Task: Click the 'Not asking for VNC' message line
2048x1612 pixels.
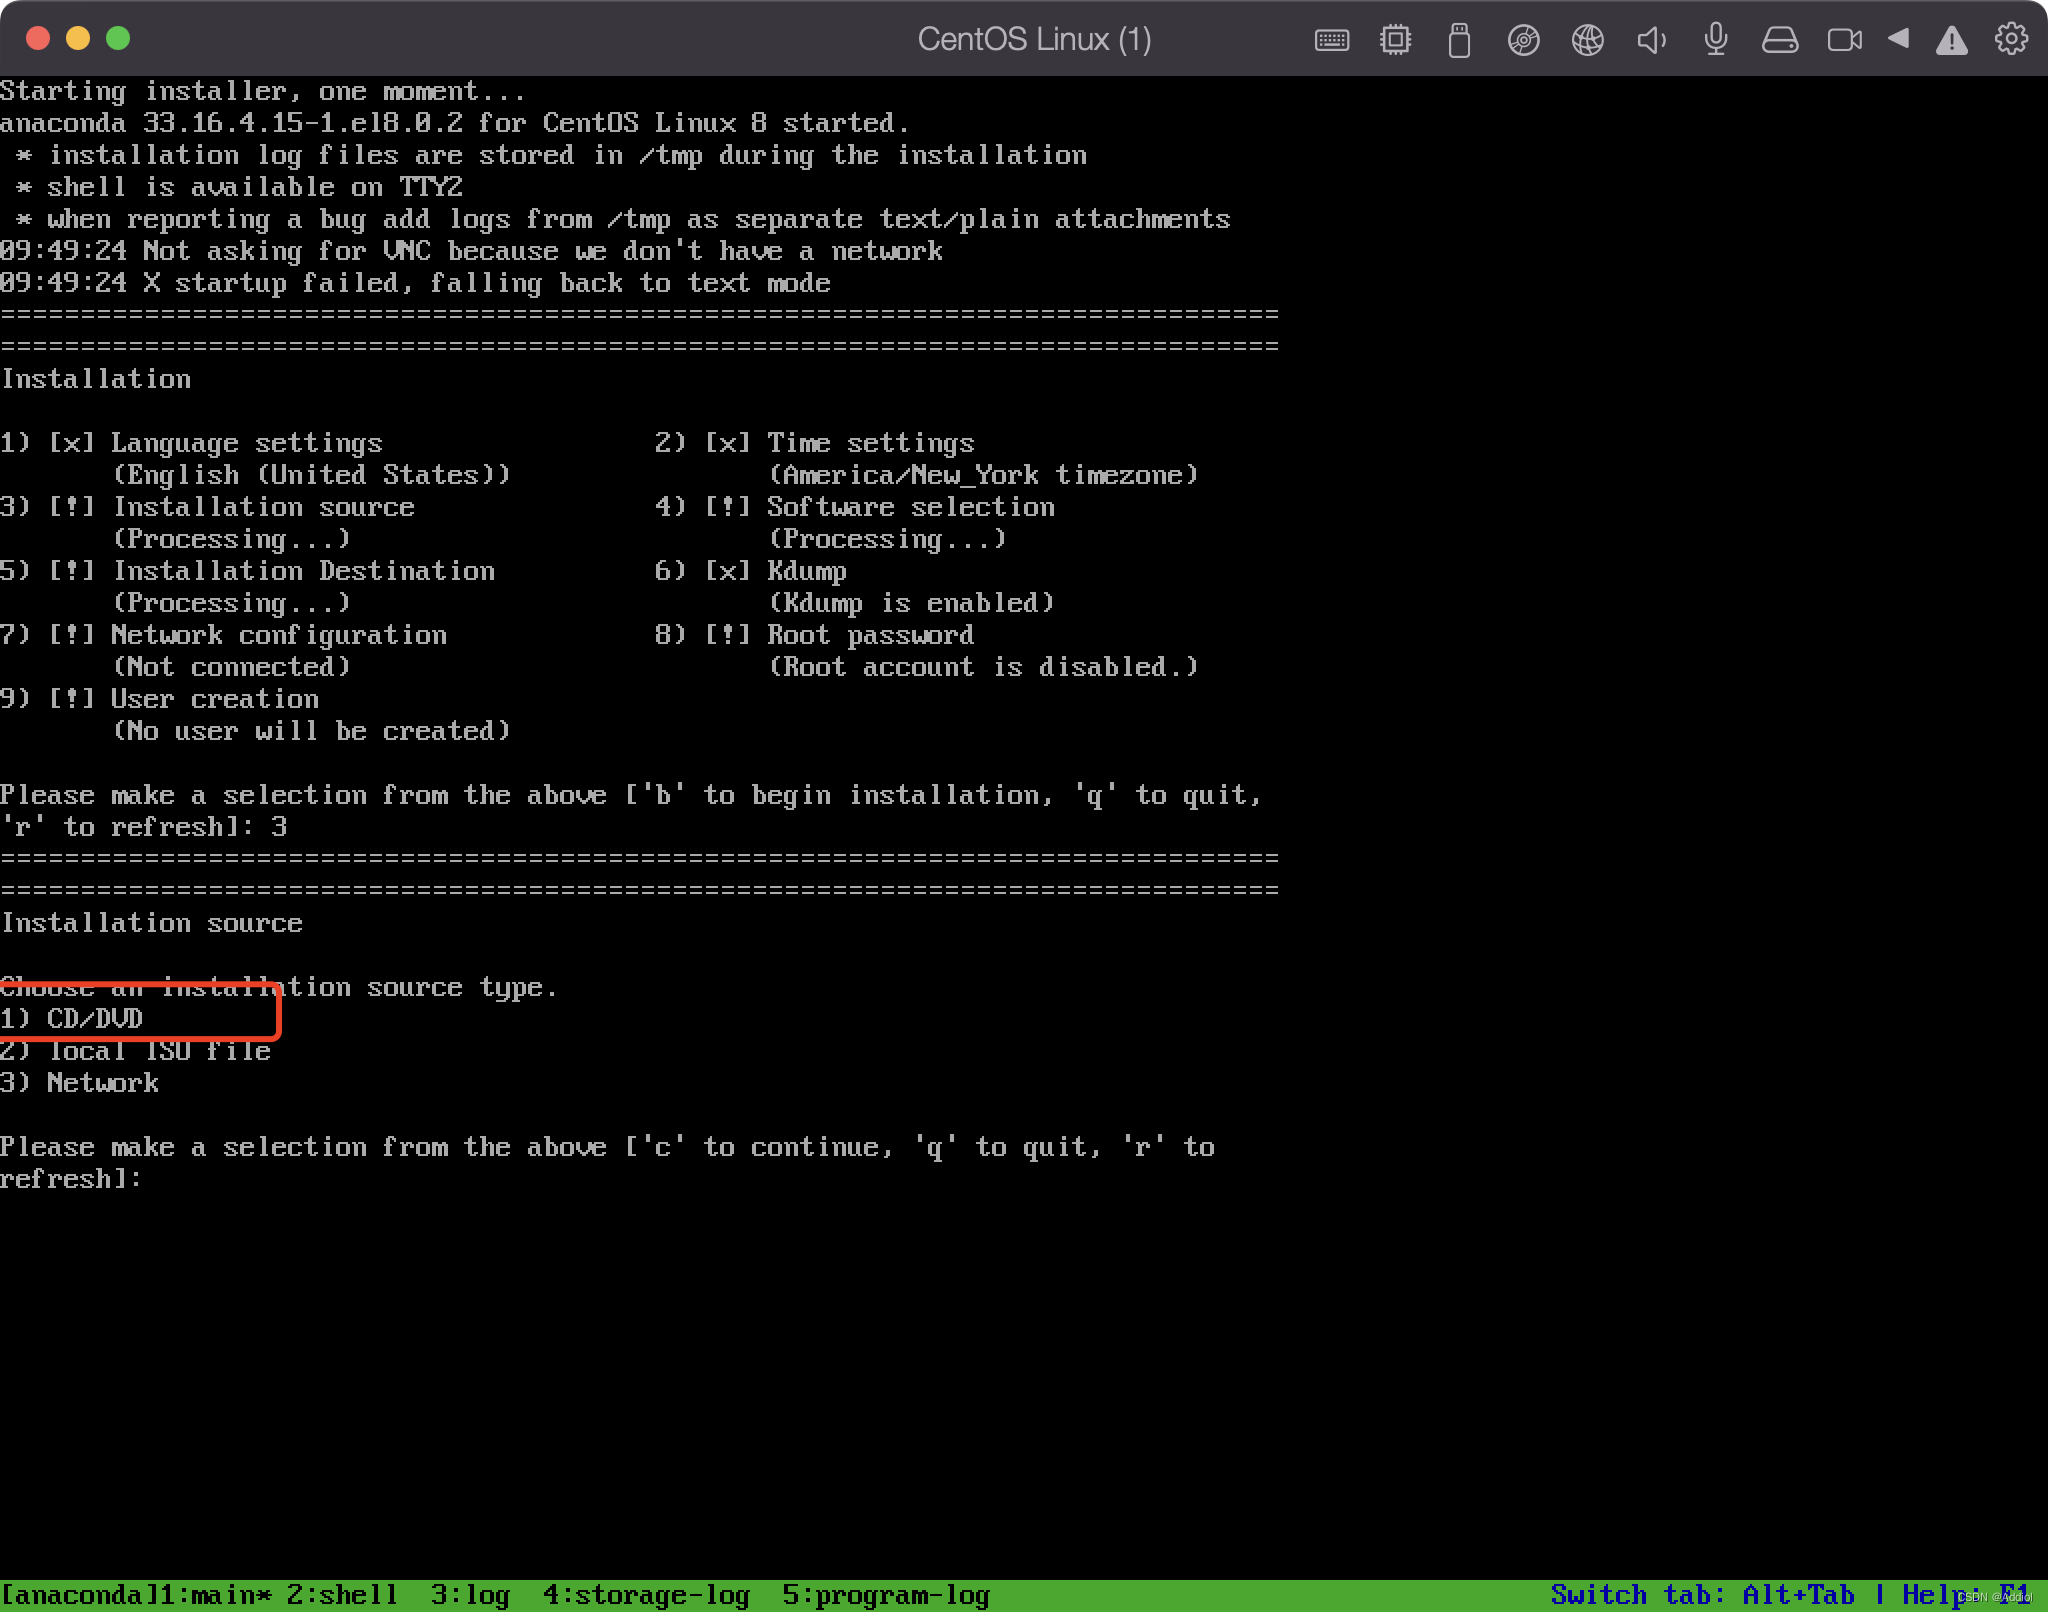Action: (471, 251)
